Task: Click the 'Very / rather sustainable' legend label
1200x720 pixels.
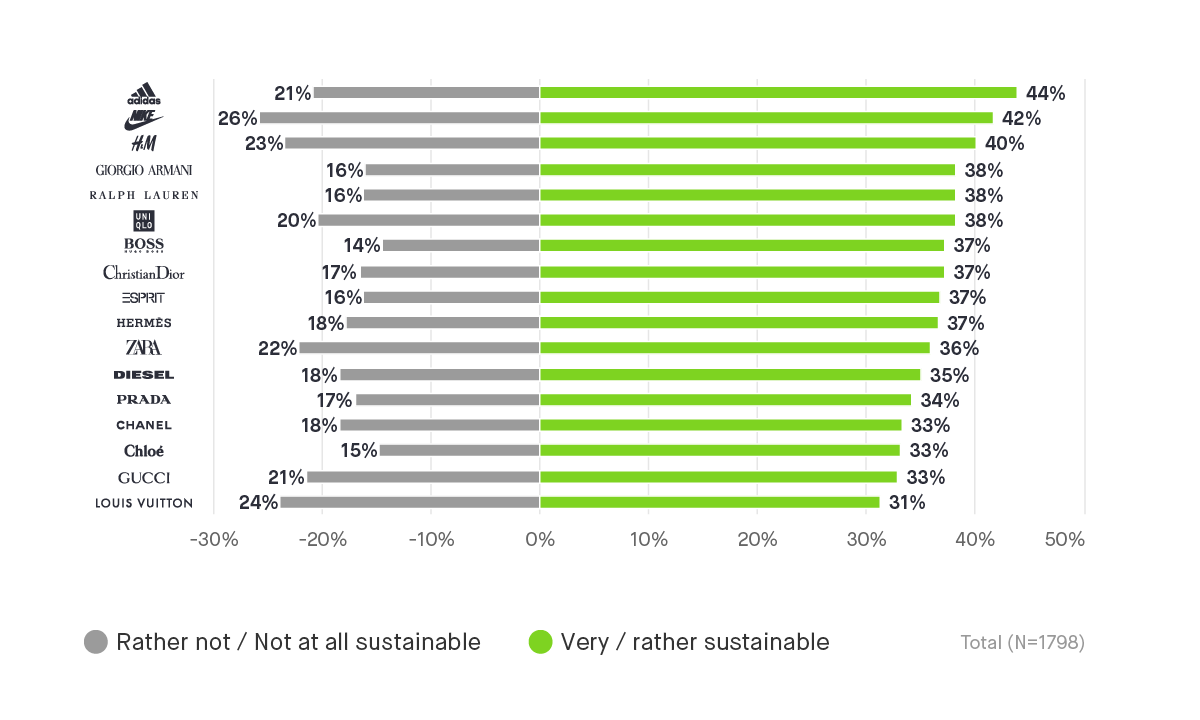Action: tap(694, 642)
